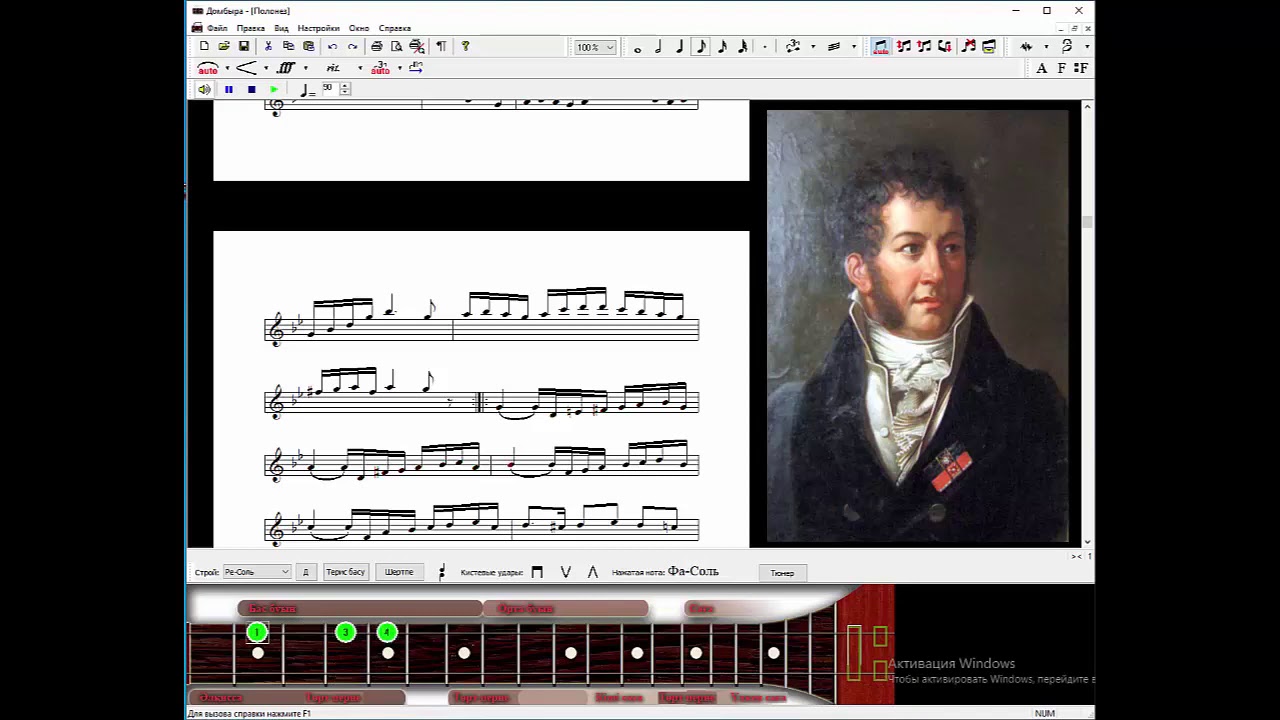The image size is (1280, 720).
Task: Expand the hairpin dropdown arrow
Action: (x=266, y=68)
